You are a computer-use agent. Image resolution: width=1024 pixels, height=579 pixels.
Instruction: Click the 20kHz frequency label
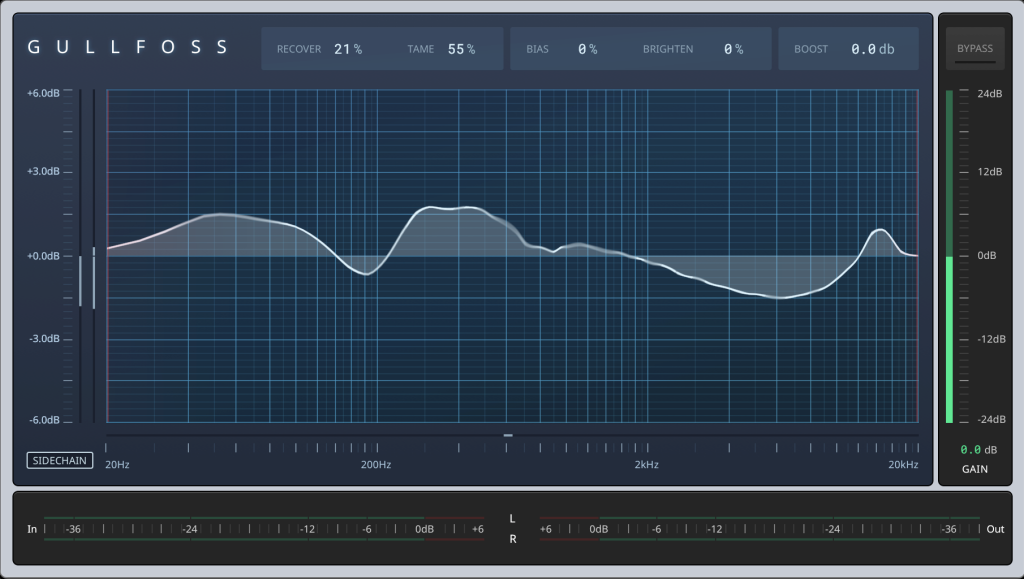(903, 465)
